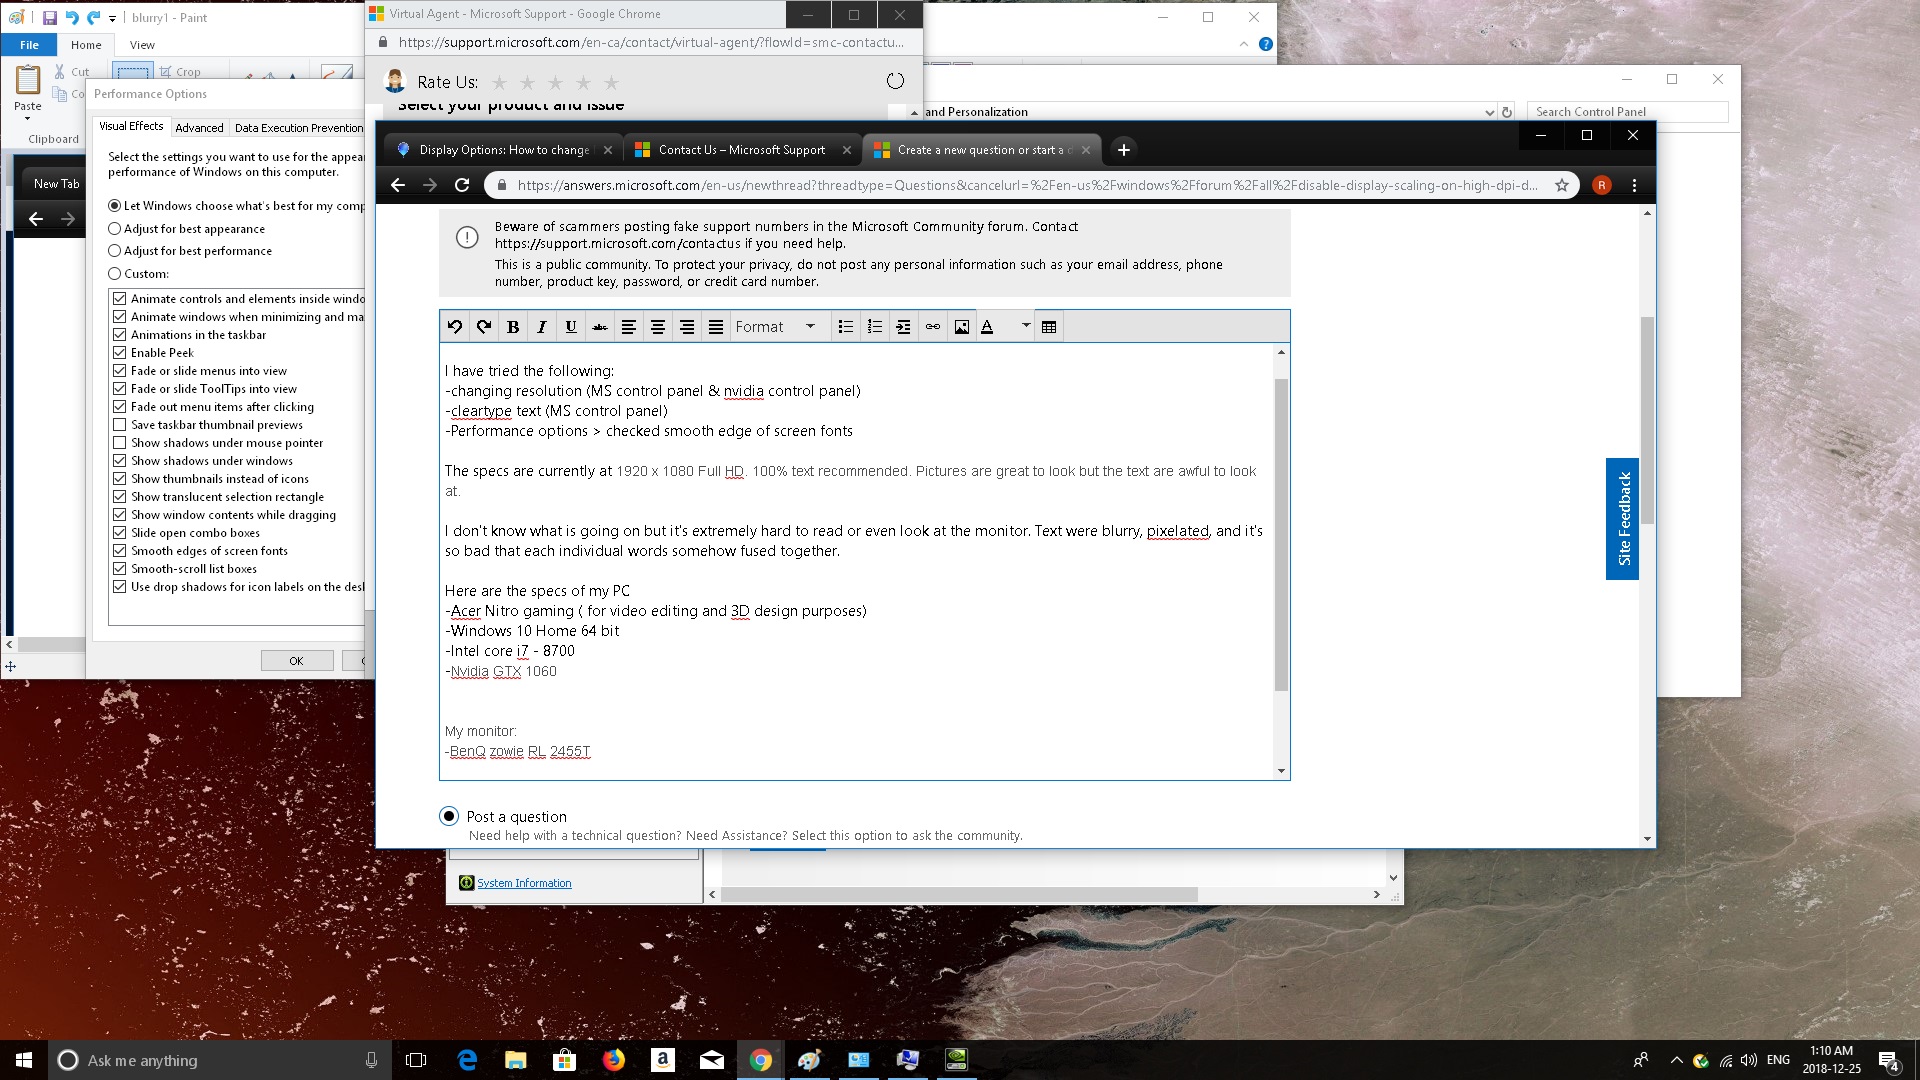Center-align text in the editor
The width and height of the screenshot is (1920, 1080).
coord(658,326)
